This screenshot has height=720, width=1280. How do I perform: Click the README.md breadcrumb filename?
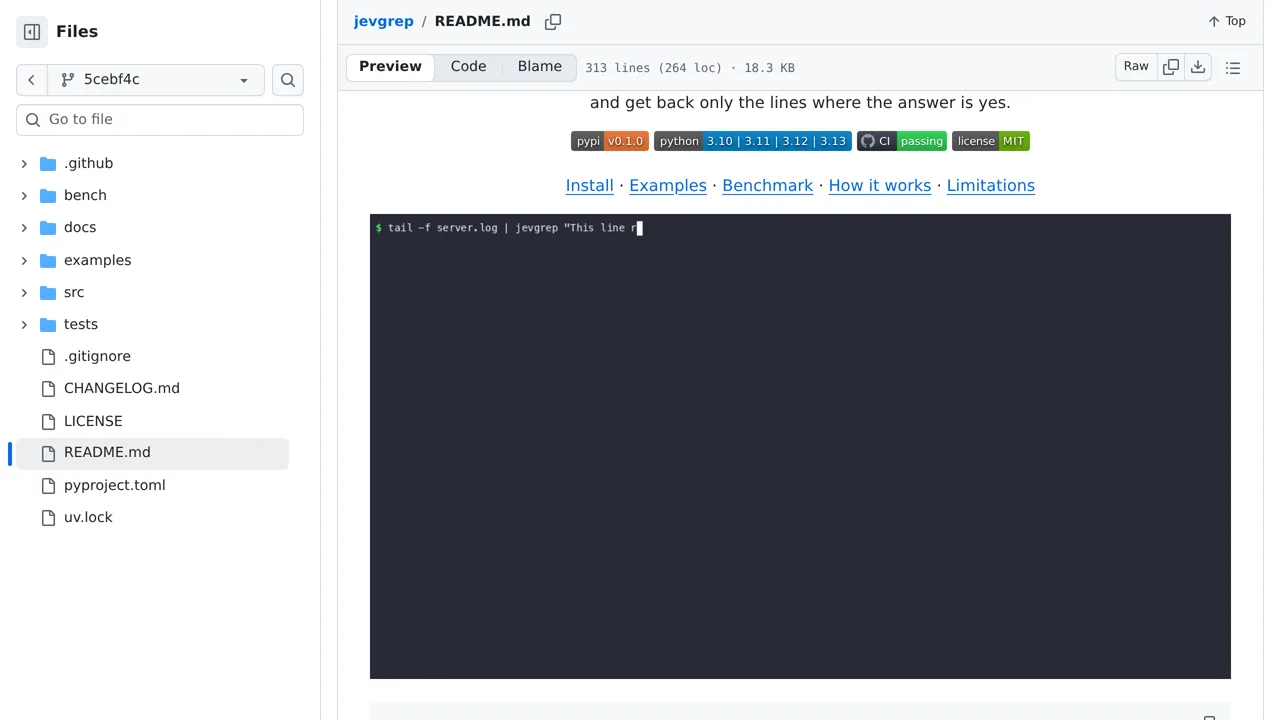click(482, 22)
